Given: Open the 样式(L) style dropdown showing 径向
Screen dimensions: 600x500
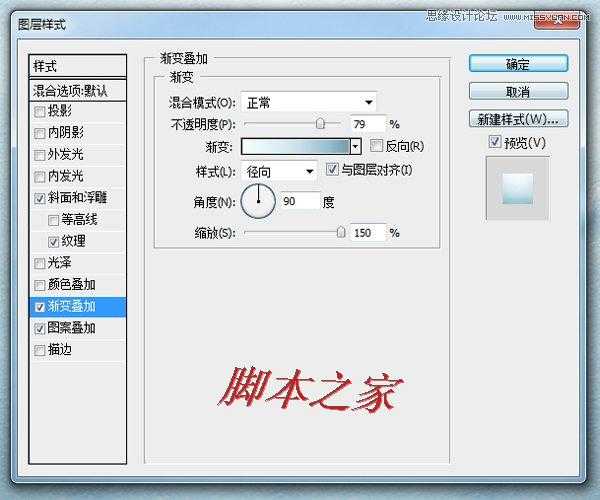Looking at the screenshot, I should coord(279,172).
